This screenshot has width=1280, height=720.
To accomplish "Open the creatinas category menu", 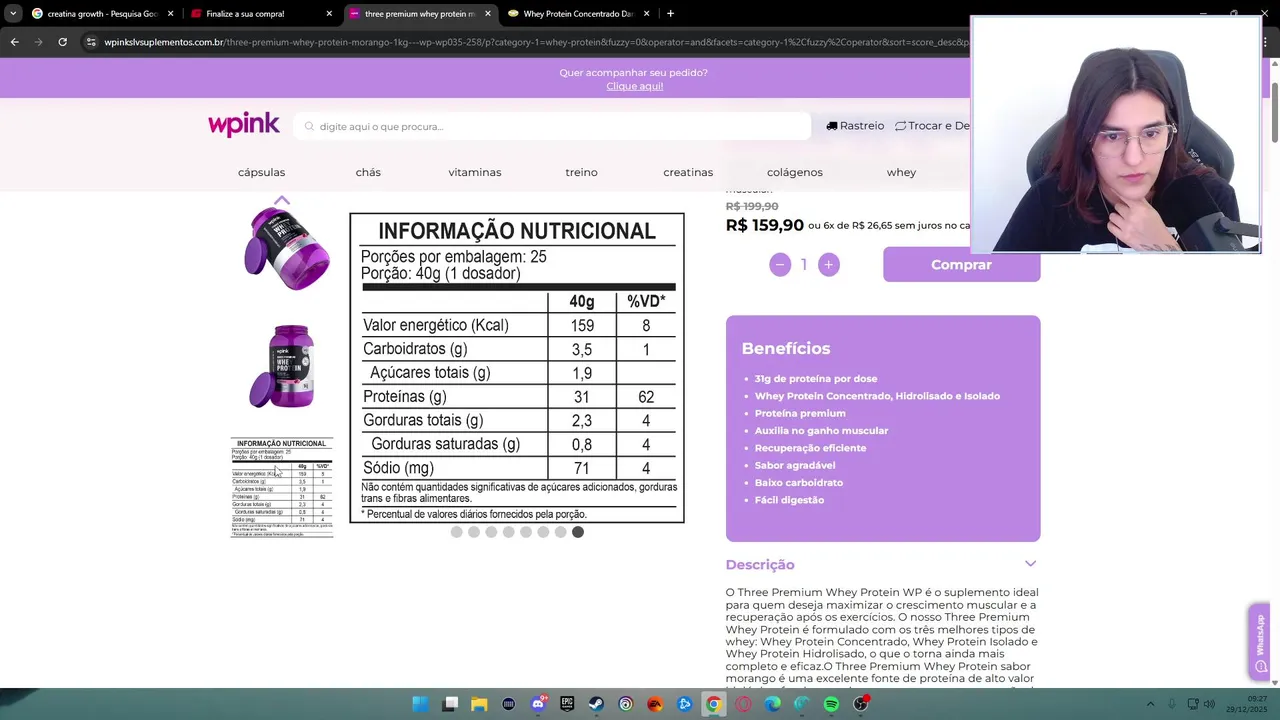I will pyautogui.click(x=688, y=172).
